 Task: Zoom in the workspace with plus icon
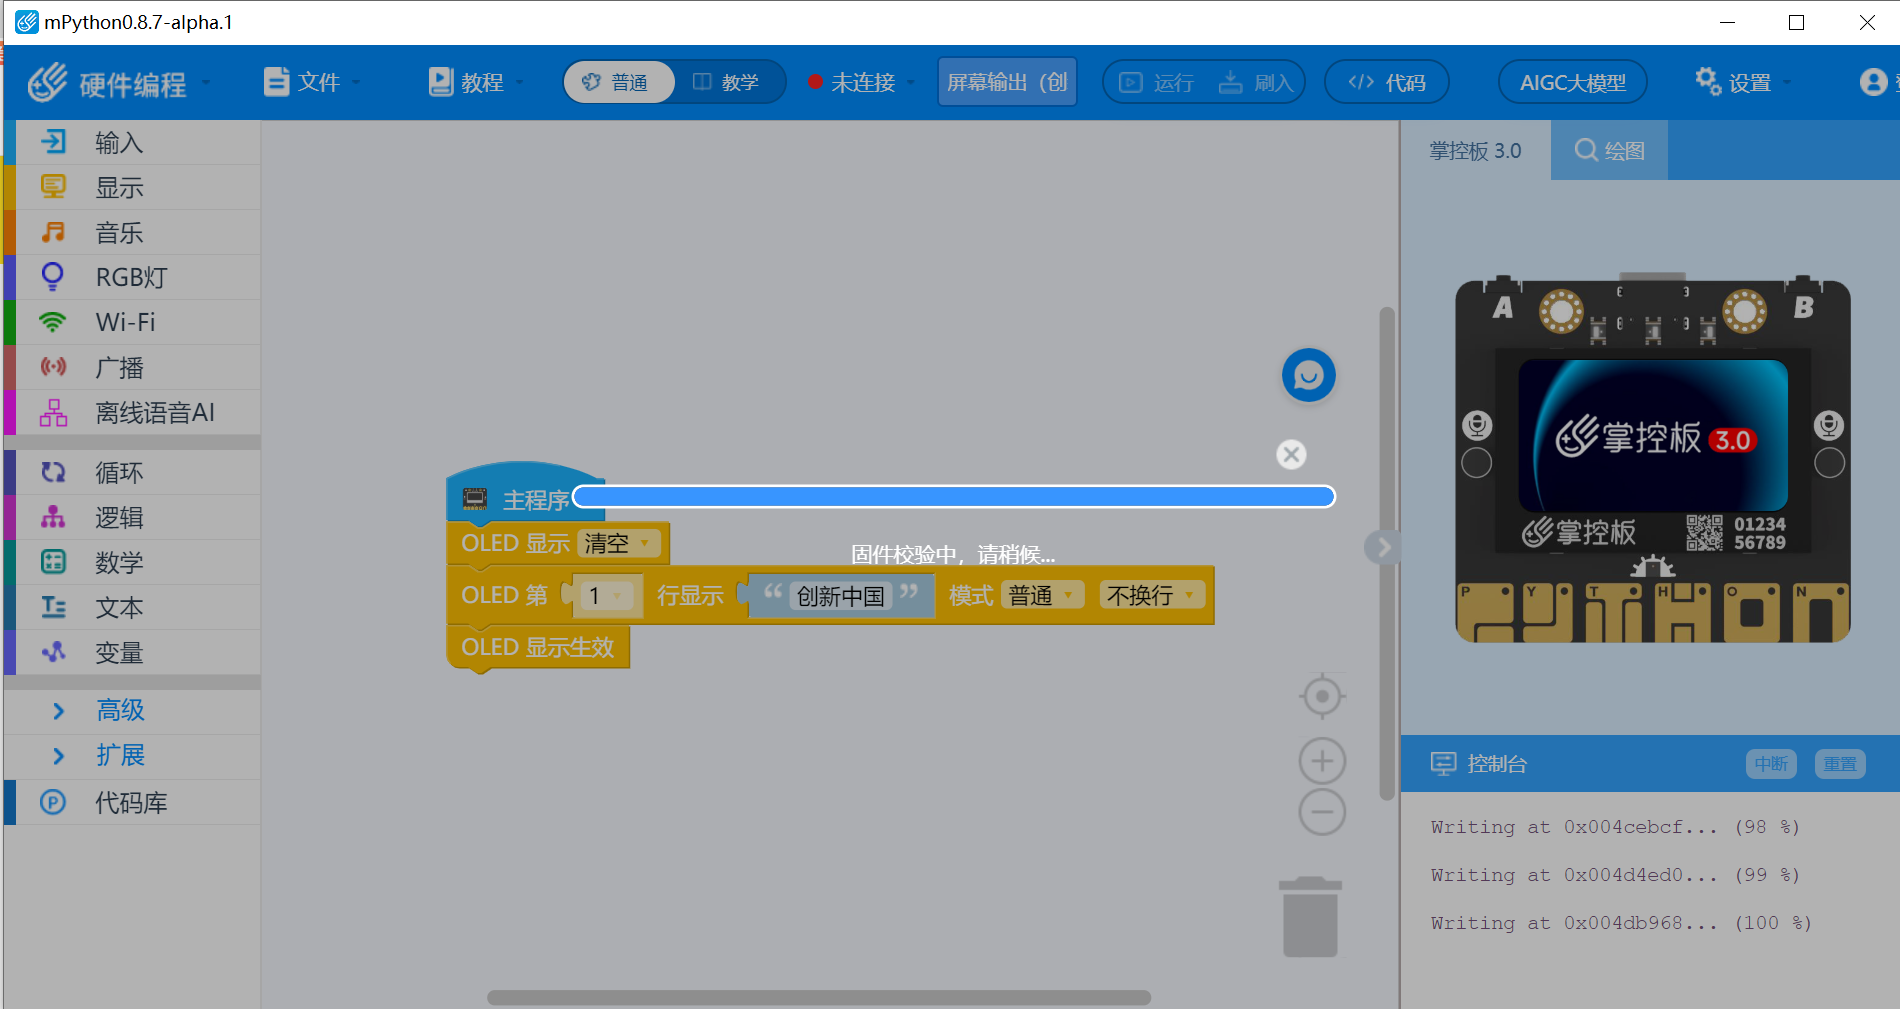tap(1322, 761)
